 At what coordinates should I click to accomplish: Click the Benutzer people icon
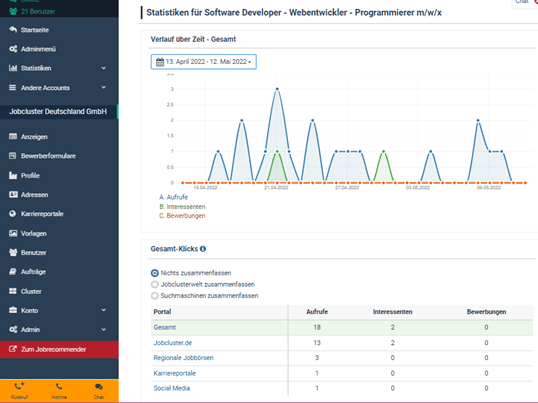pyautogui.click(x=13, y=252)
